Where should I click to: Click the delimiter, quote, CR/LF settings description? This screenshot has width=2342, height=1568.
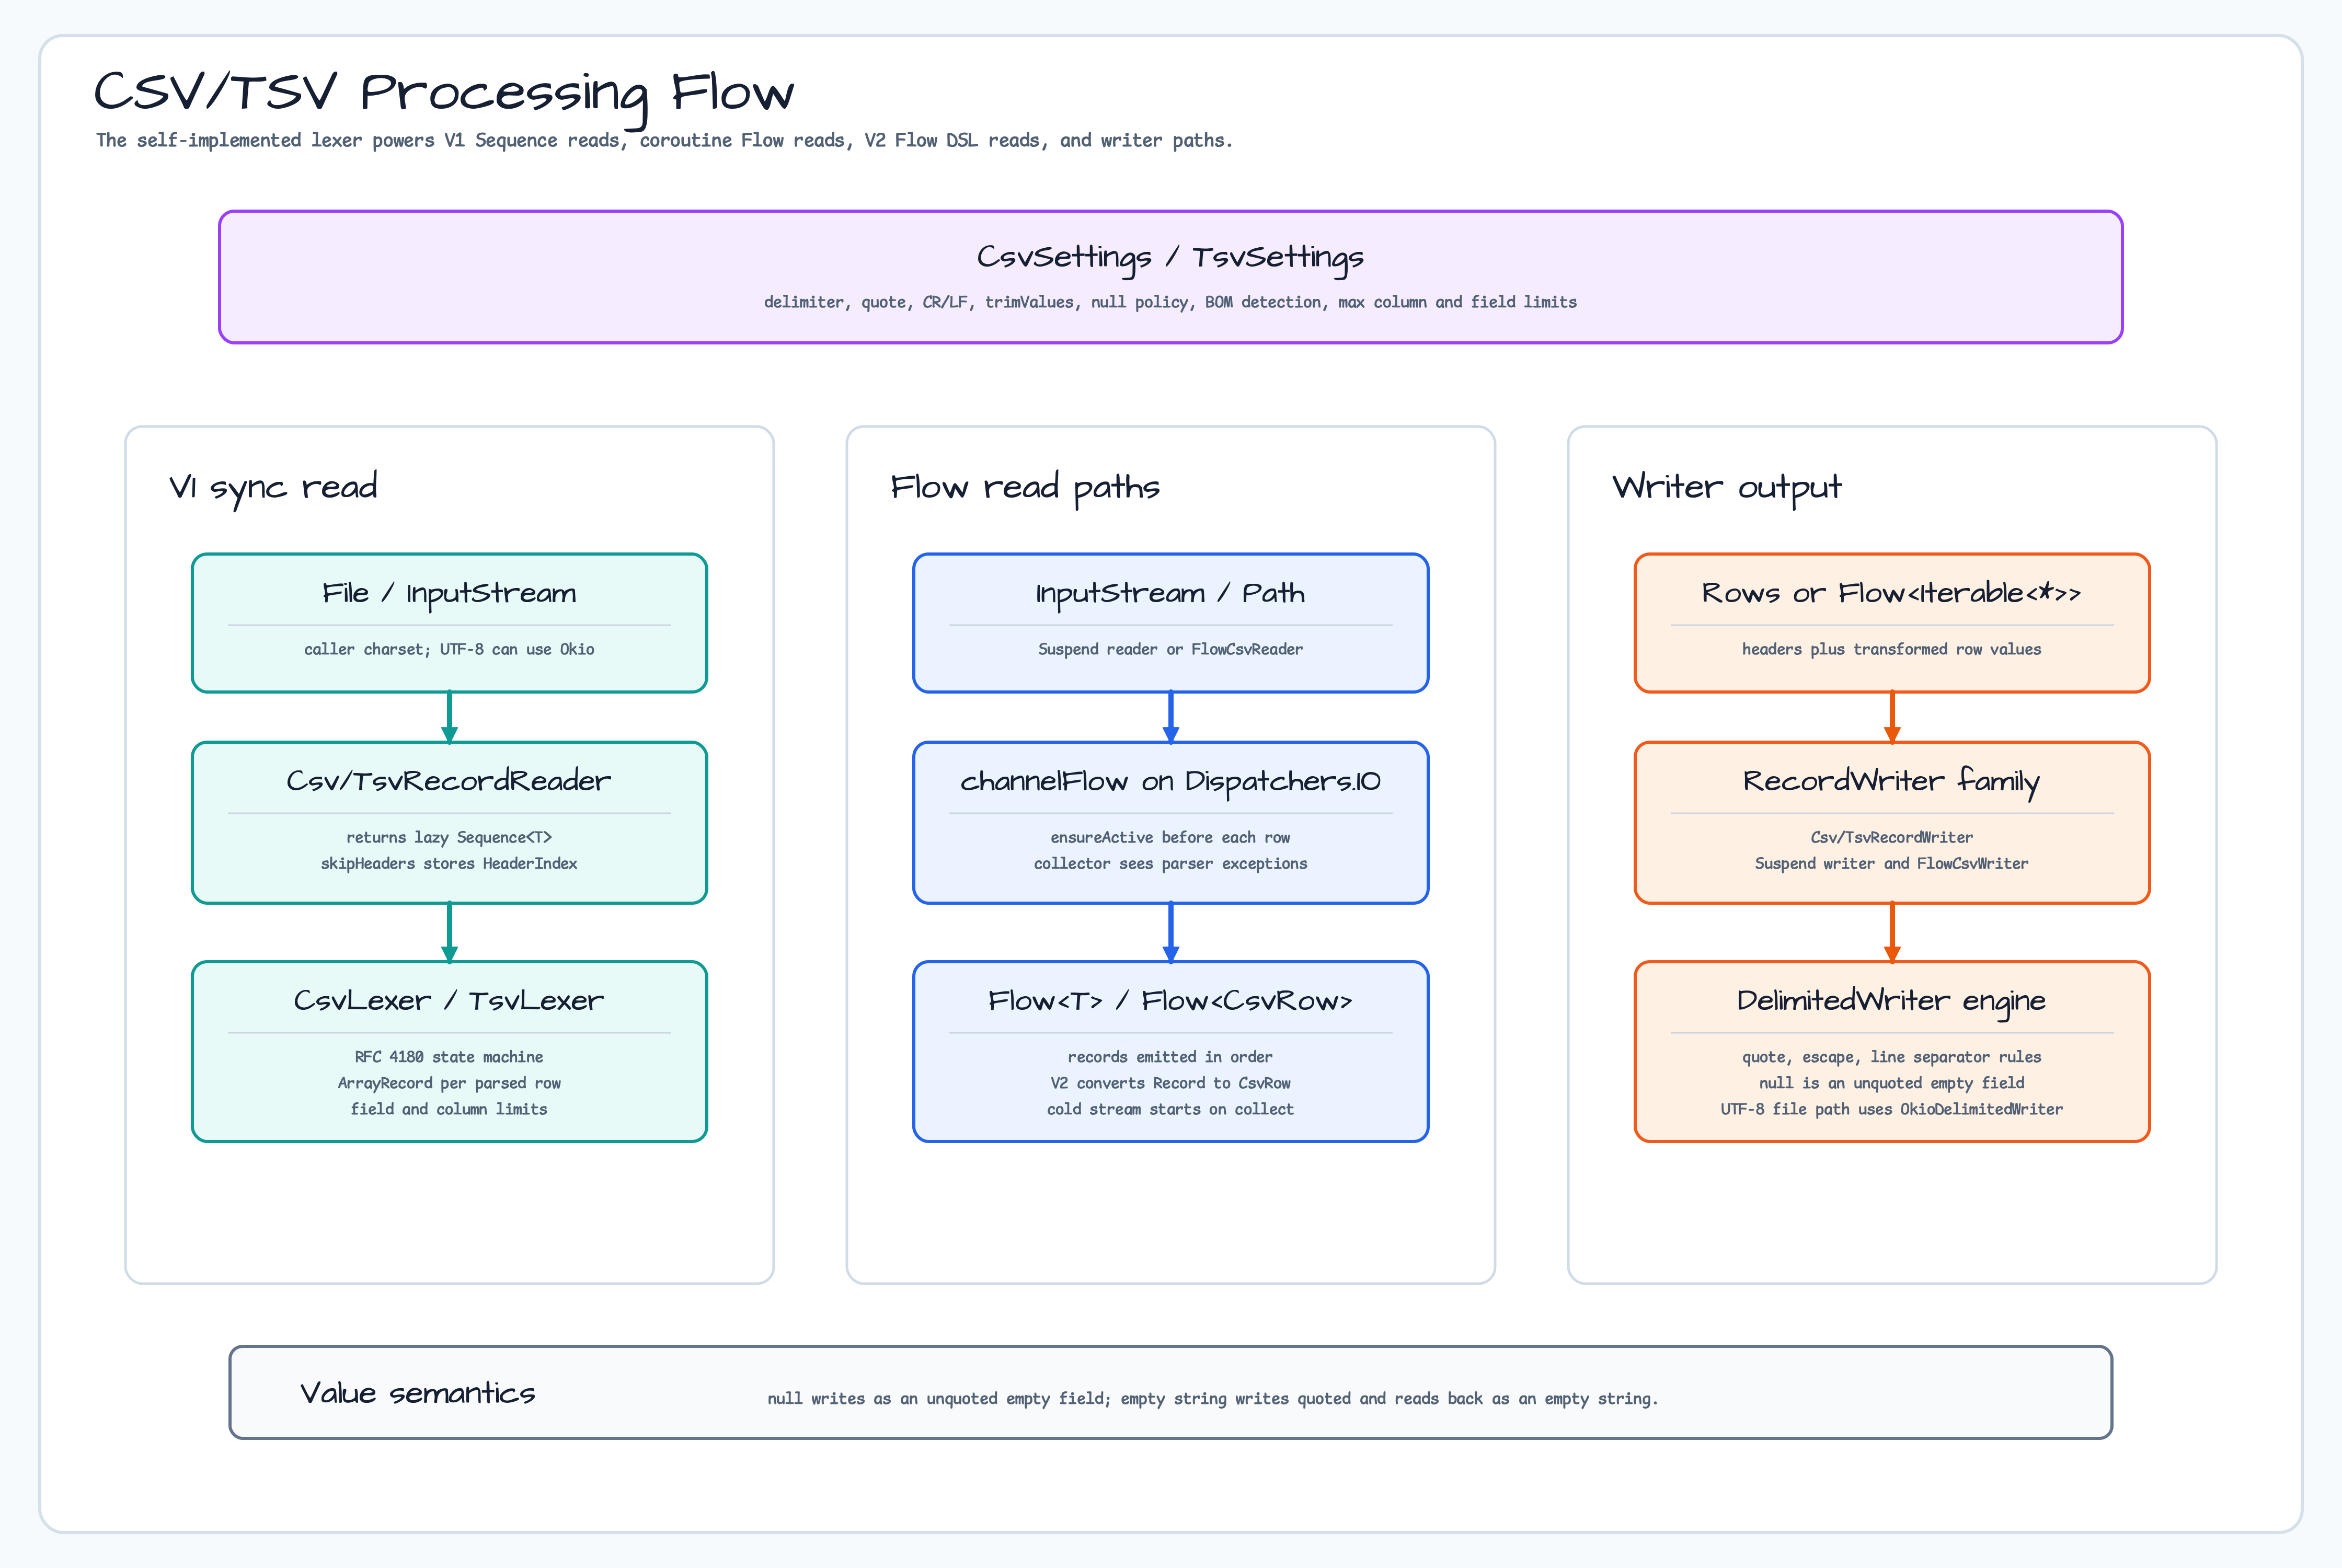(x=1170, y=302)
